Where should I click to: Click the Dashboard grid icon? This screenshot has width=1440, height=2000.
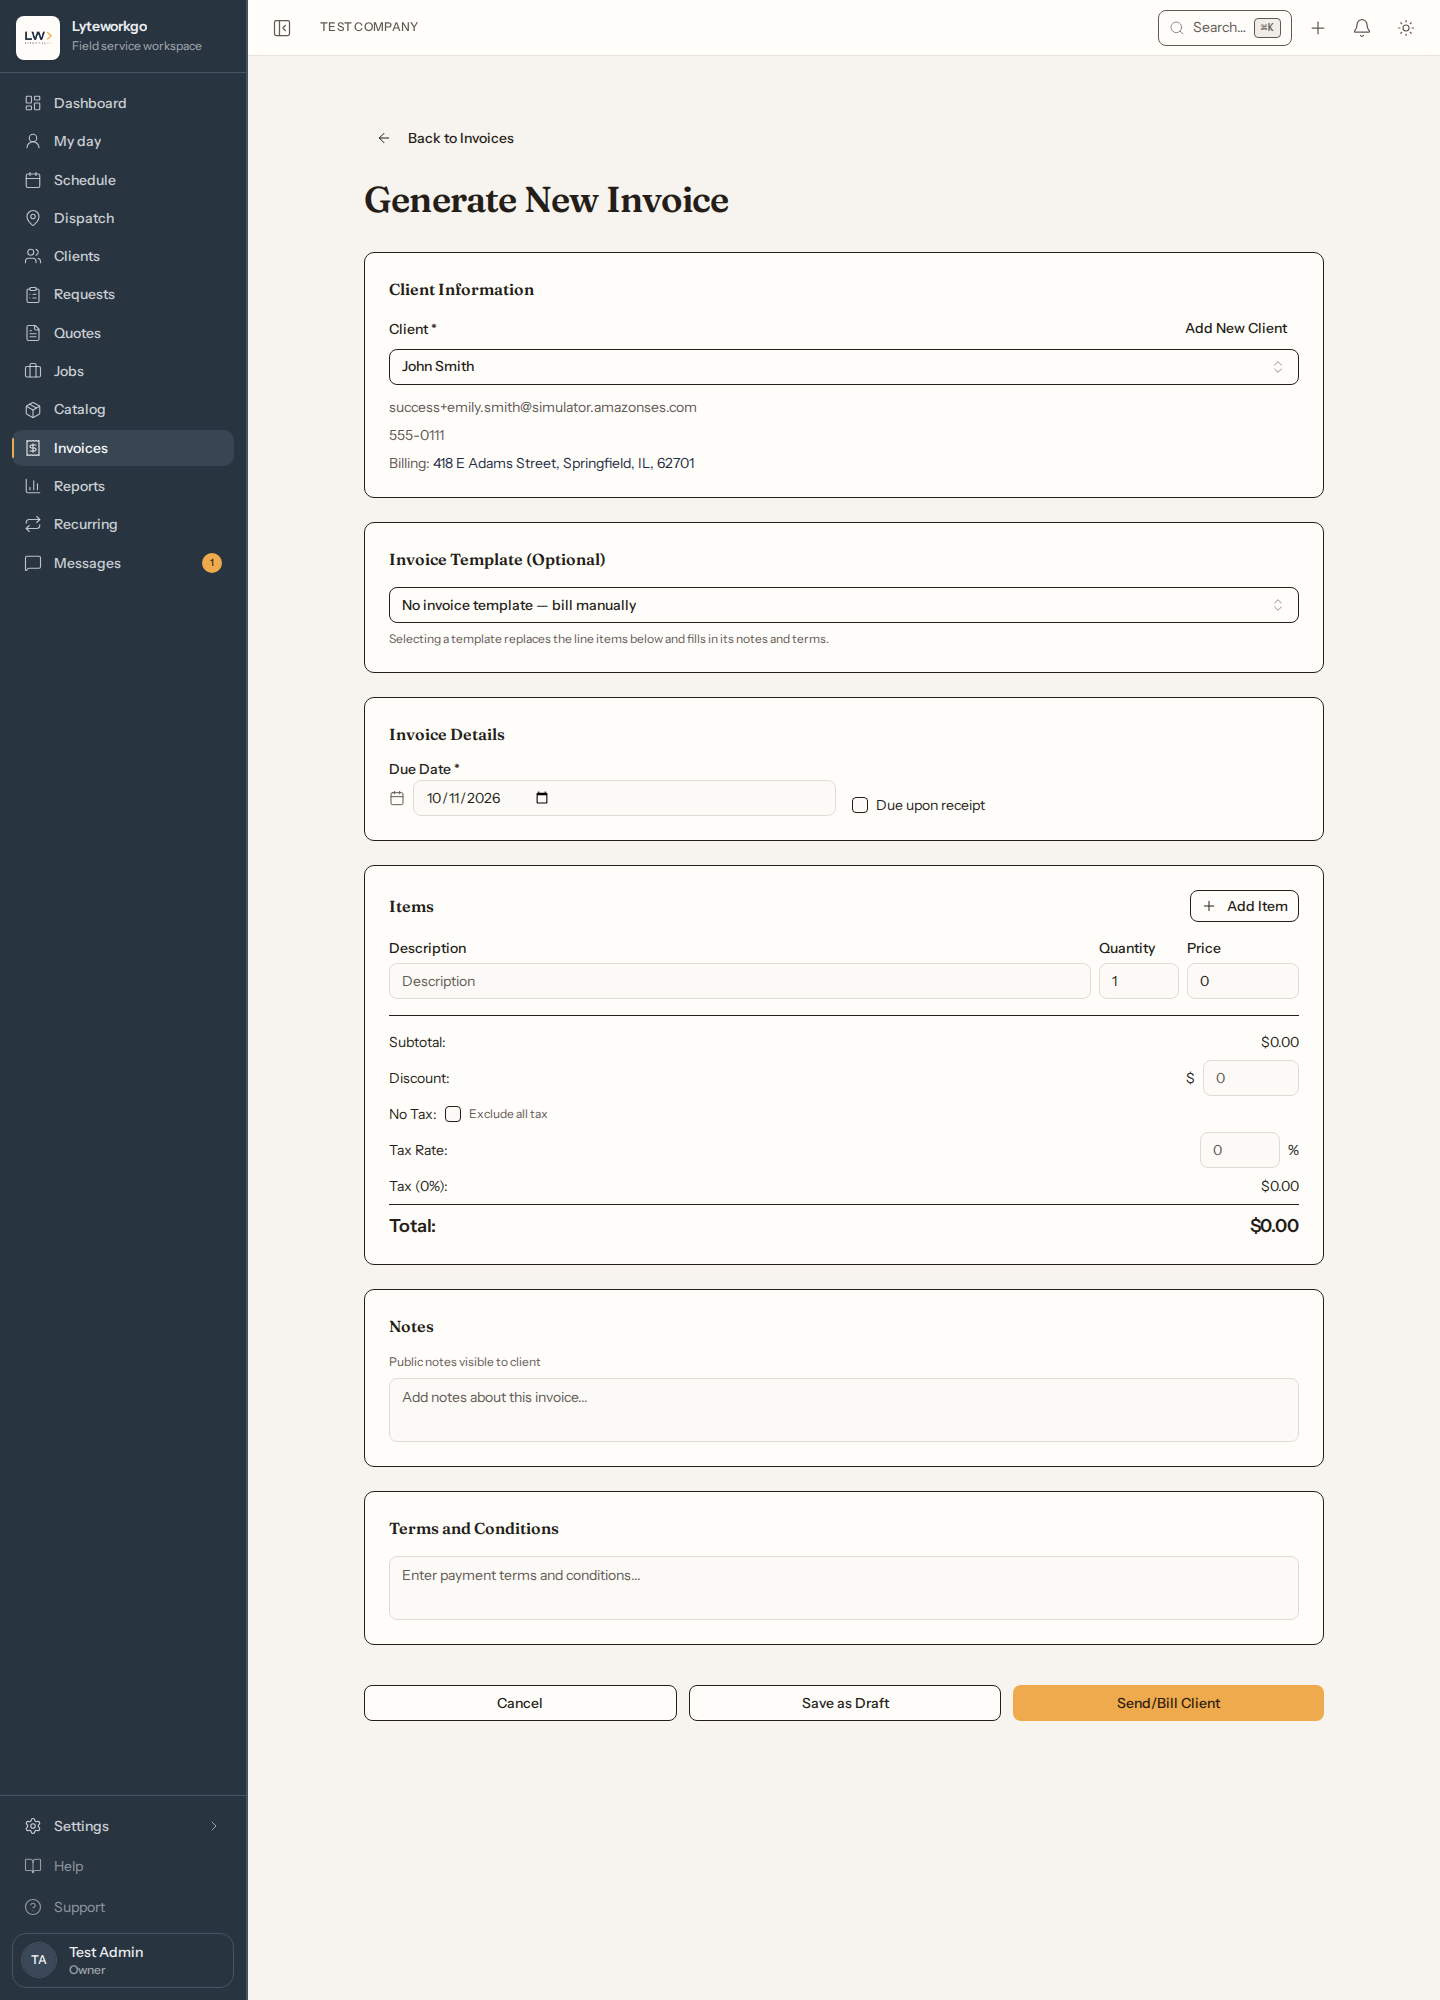[x=33, y=103]
